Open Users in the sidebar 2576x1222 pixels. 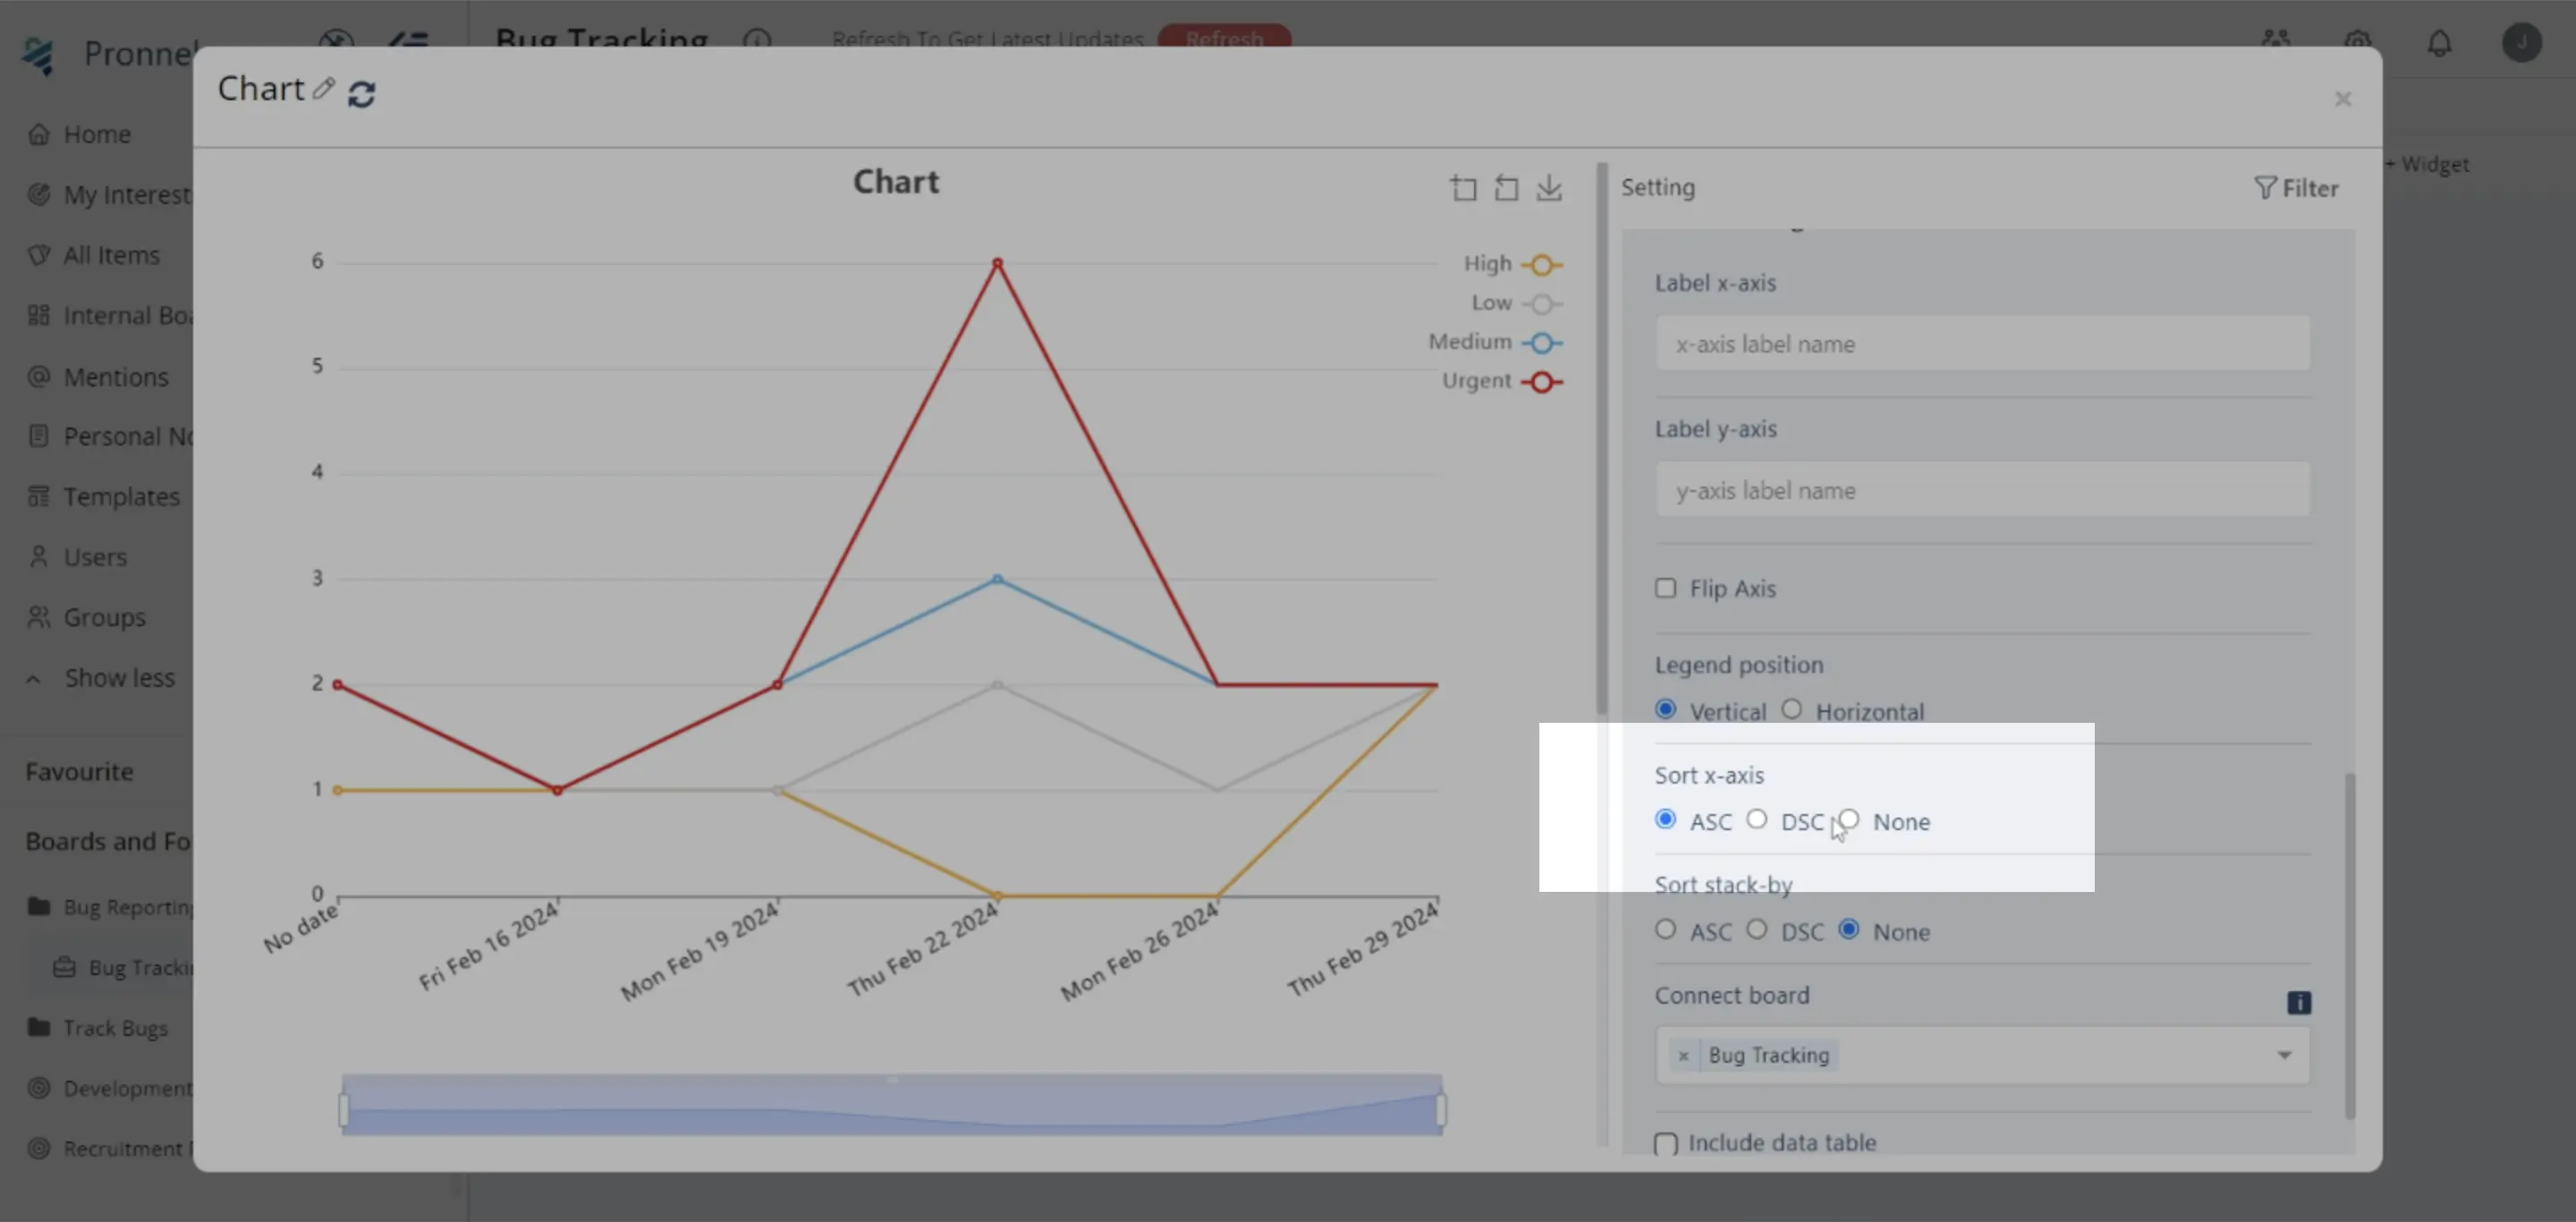pos(95,557)
